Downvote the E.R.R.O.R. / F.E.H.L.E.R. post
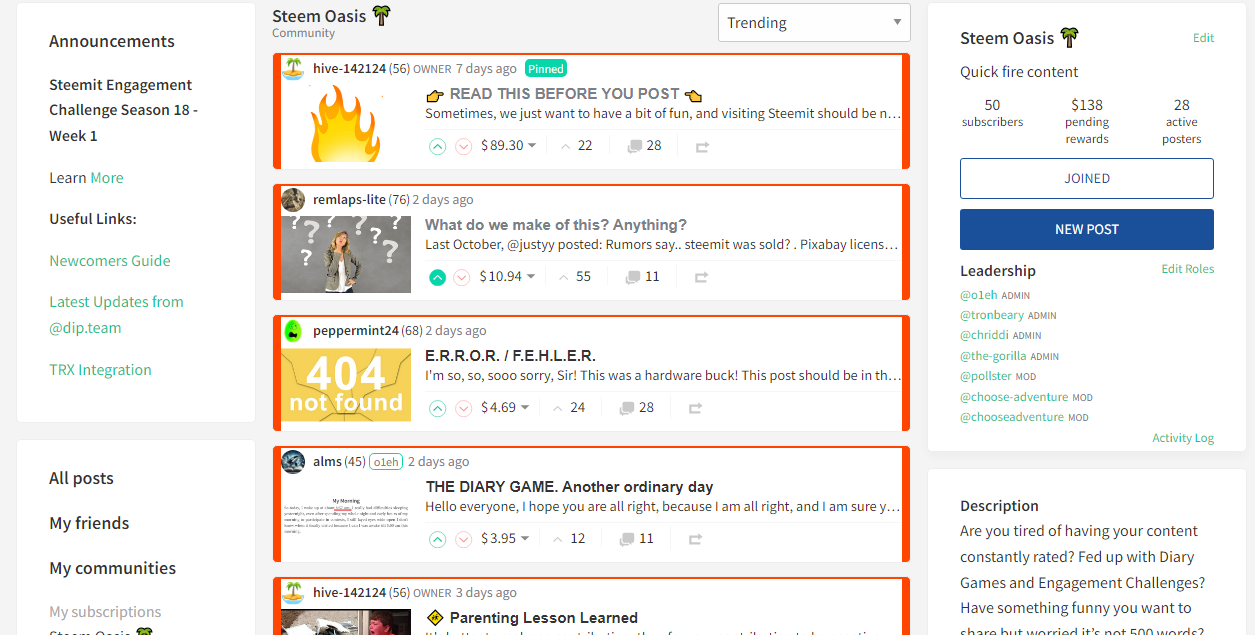 (463, 408)
